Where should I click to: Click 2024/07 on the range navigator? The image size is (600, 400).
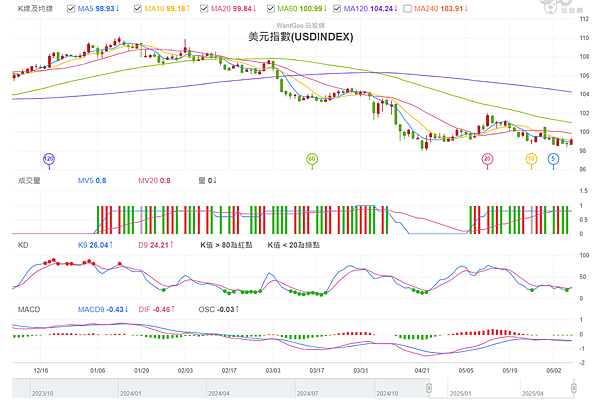[307, 393]
